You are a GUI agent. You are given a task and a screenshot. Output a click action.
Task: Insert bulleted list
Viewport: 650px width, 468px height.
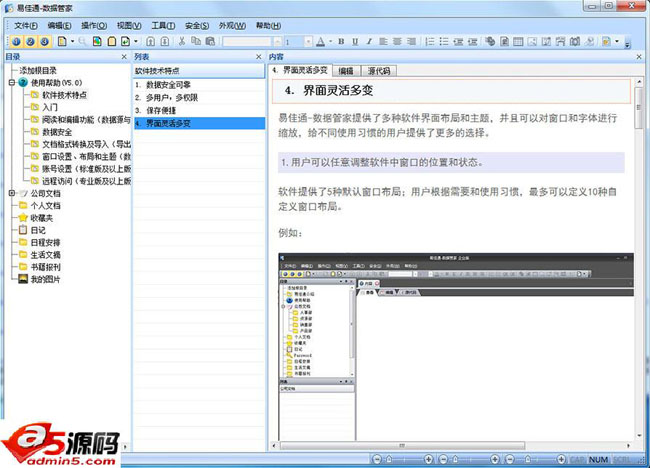(x=444, y=41)
